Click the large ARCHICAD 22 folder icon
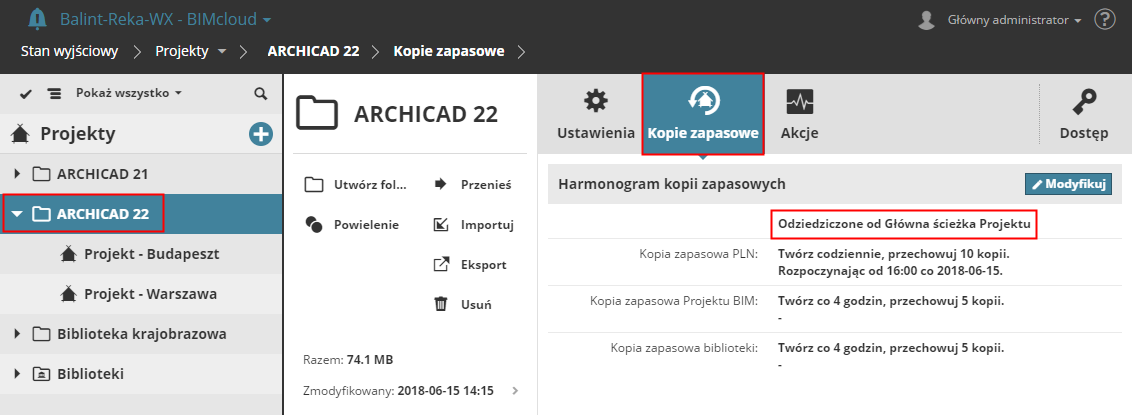Screen dimensions: 1132x415 pos(316,113)
